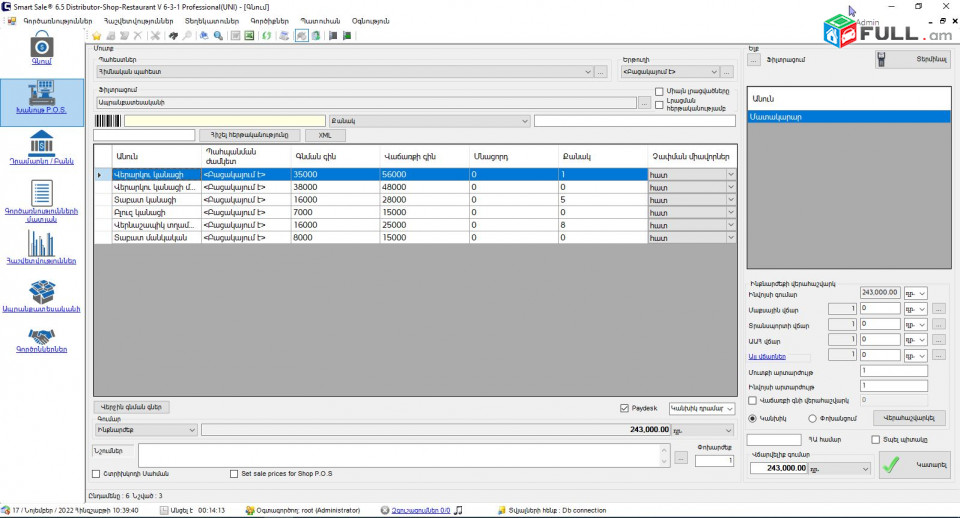Open the Հաշվետվություններ menu

click(138, 21)
